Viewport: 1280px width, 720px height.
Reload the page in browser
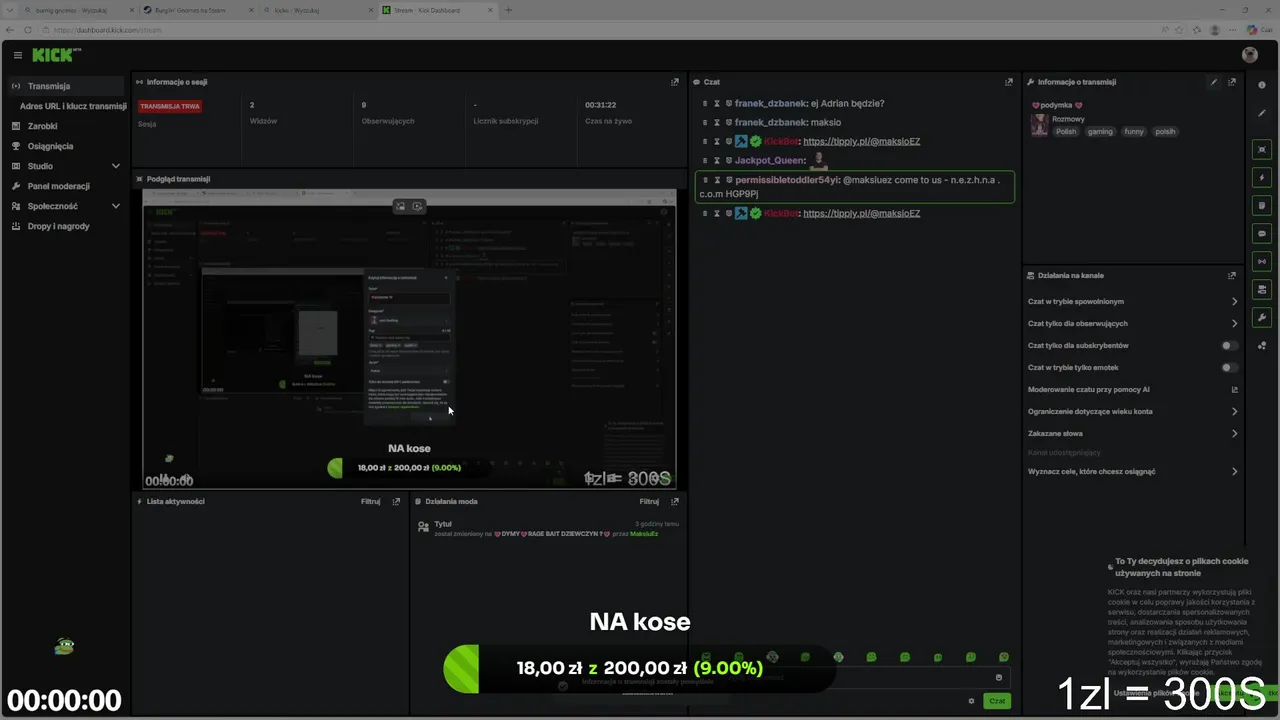(x=27, y=30)
